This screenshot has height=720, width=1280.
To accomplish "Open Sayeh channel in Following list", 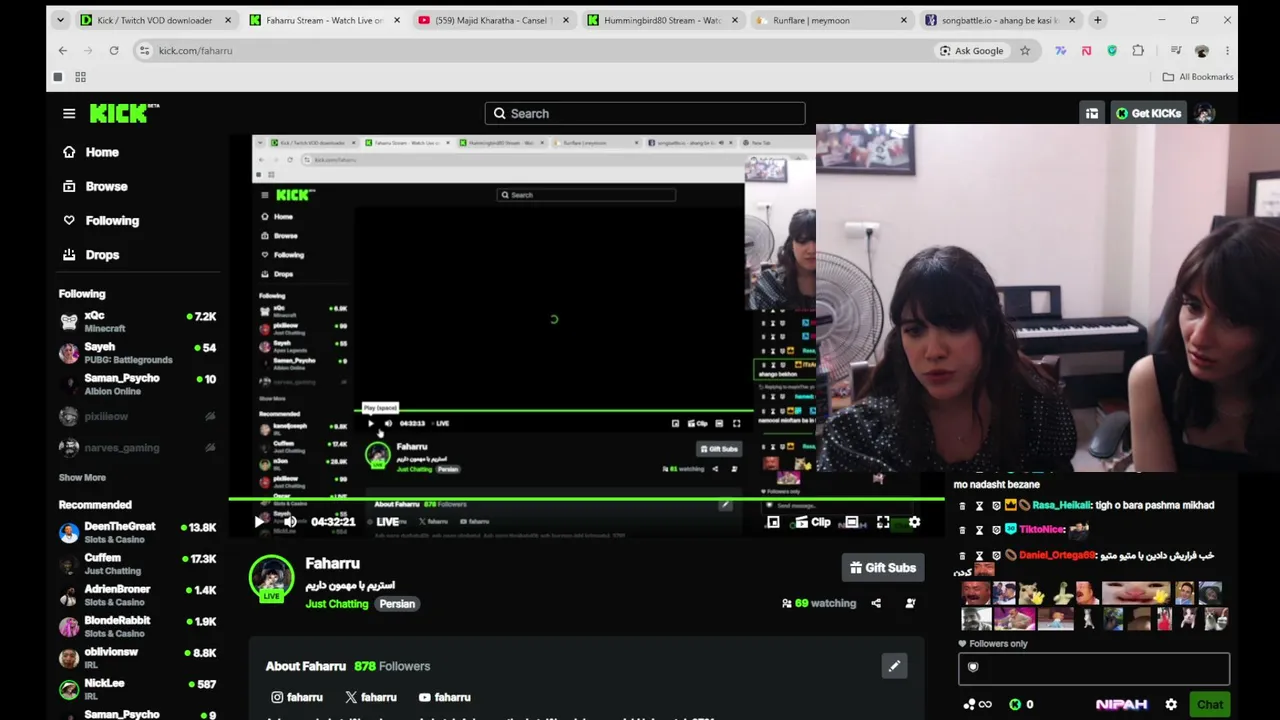I will click(x=138, y=353).
